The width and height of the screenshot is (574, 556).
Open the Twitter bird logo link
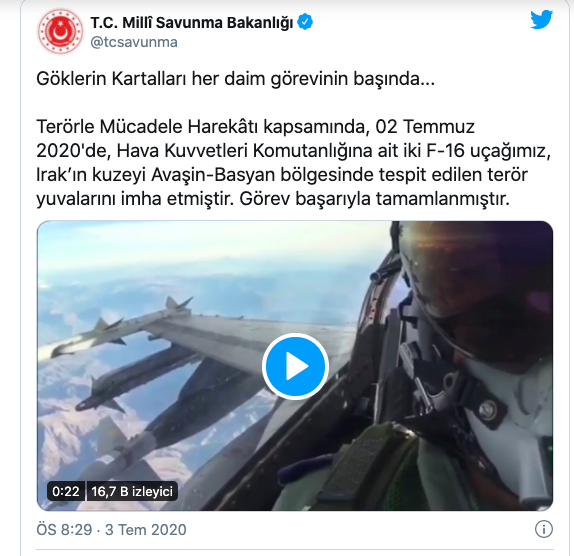tap(541, 20)
